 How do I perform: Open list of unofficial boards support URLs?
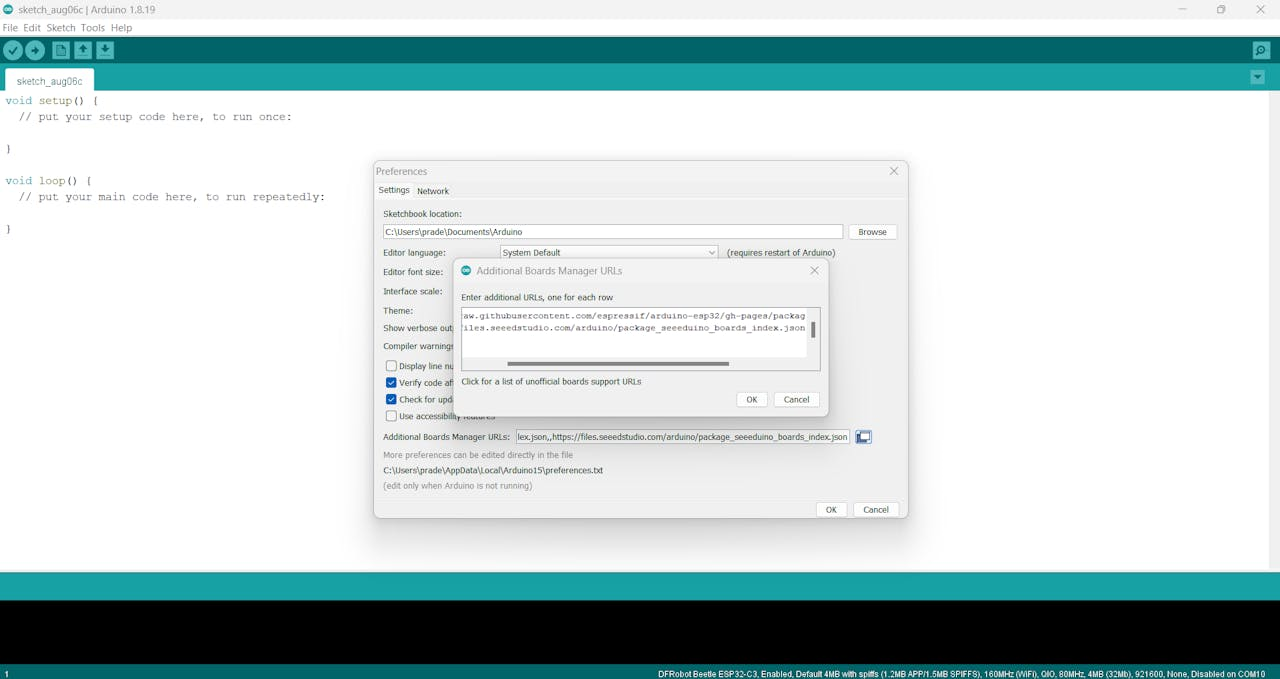click(551, 381)
